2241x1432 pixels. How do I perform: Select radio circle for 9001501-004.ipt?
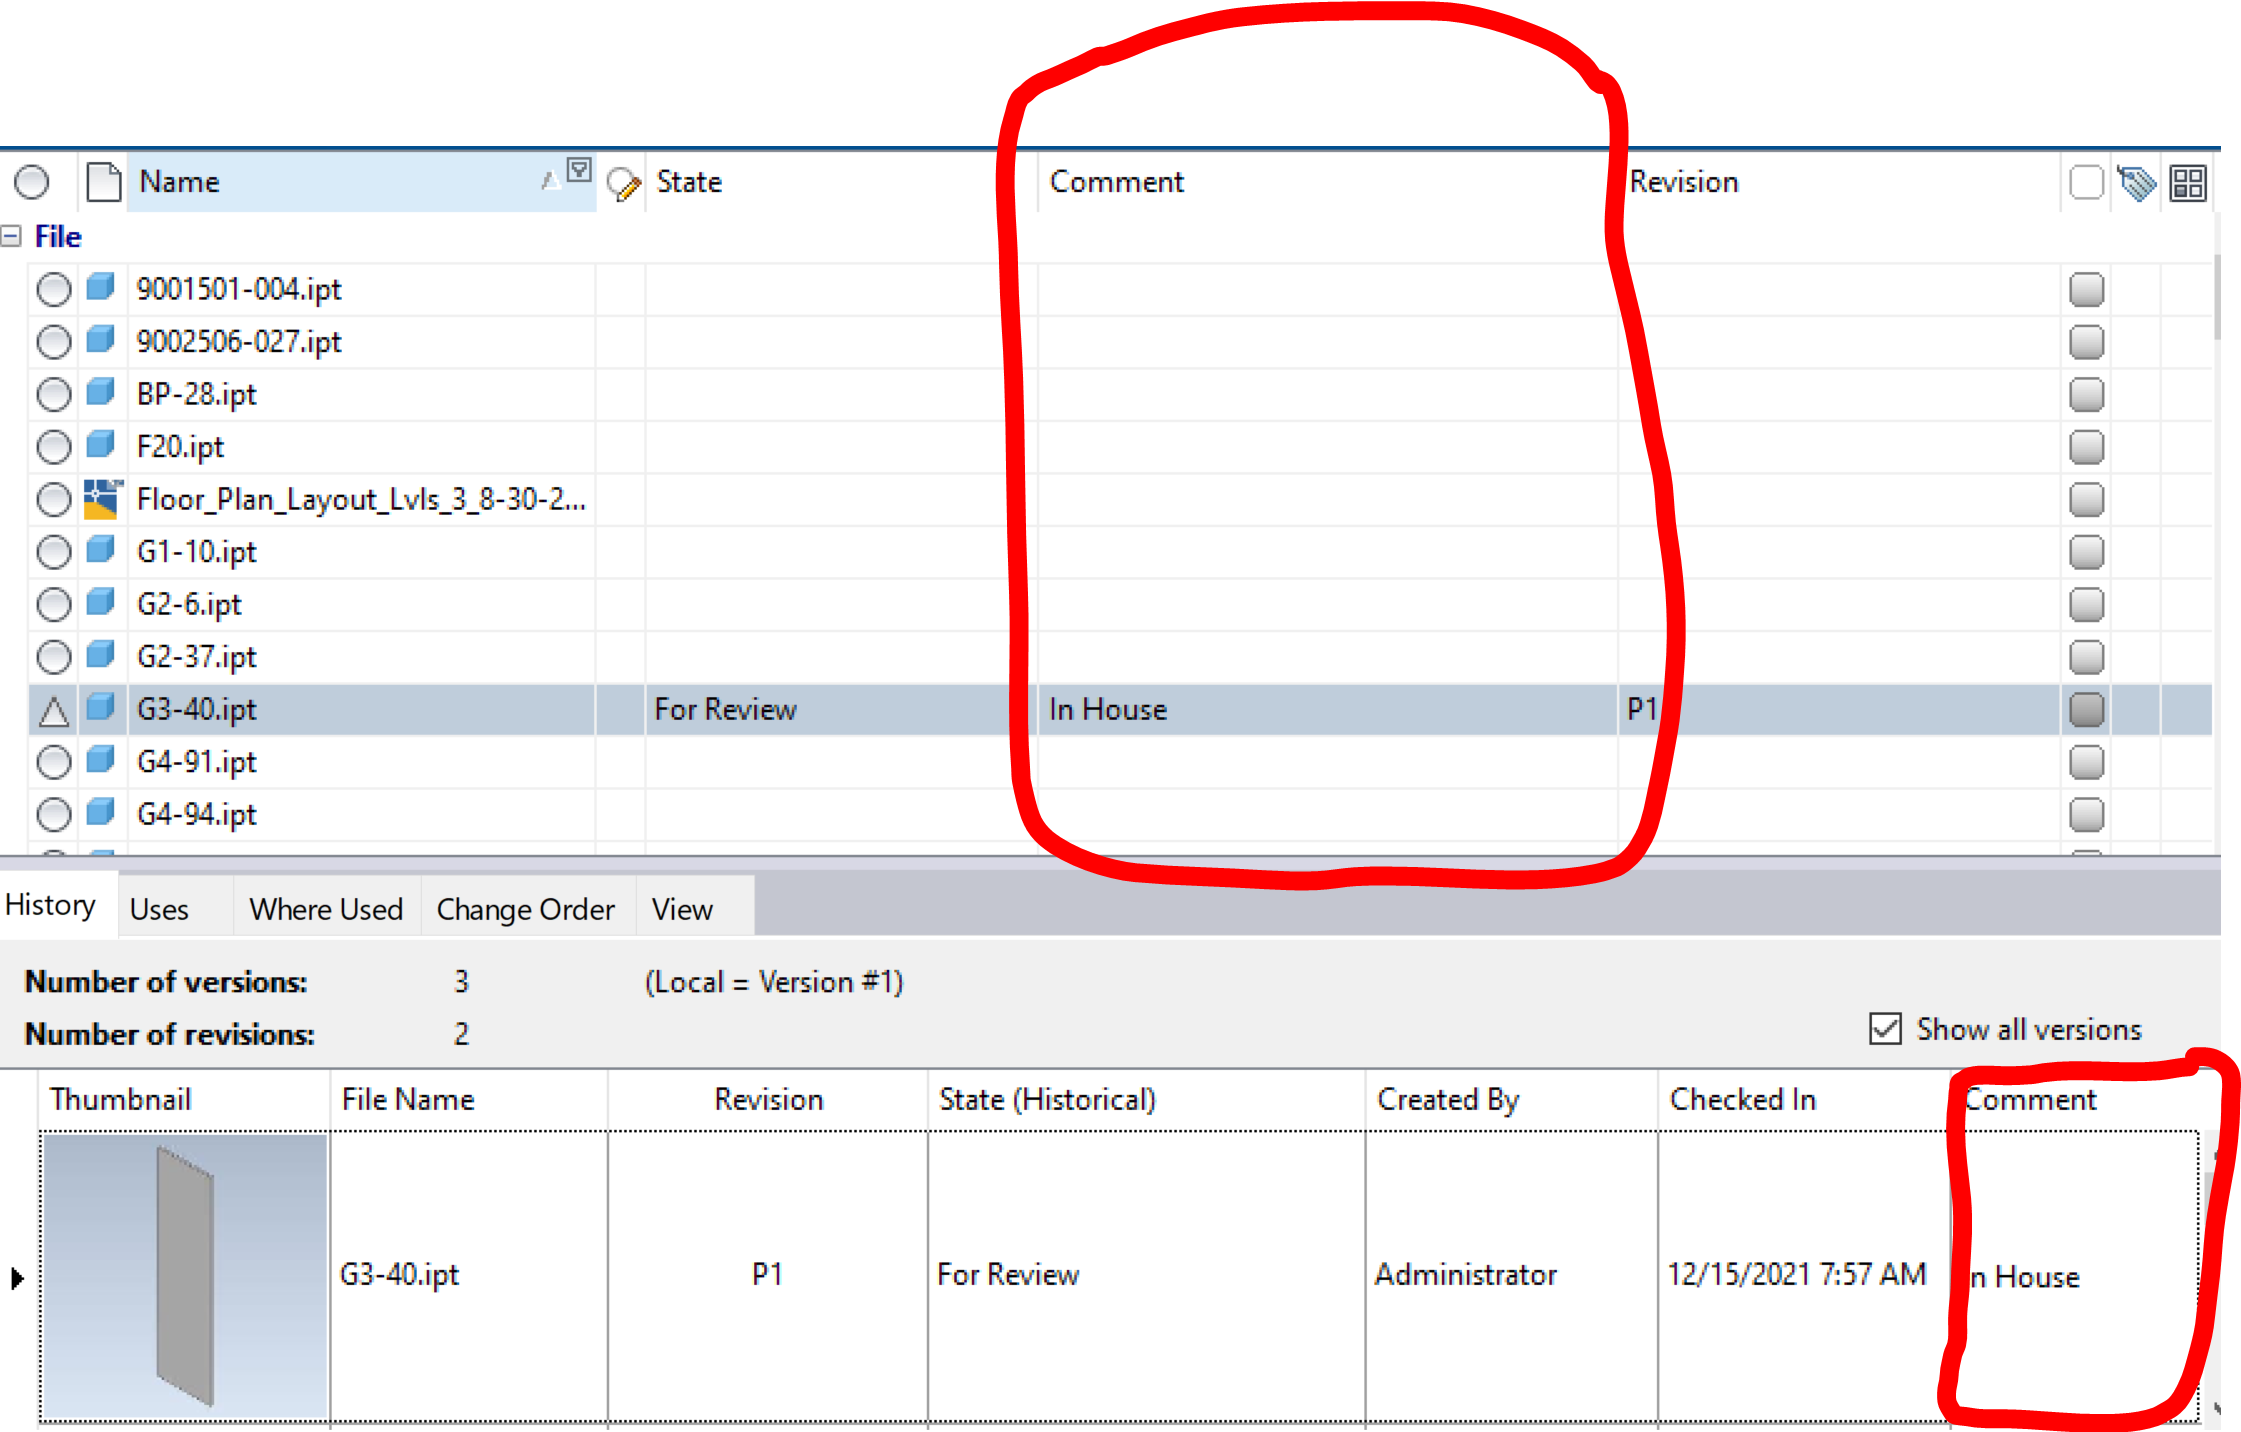(53, 290)
